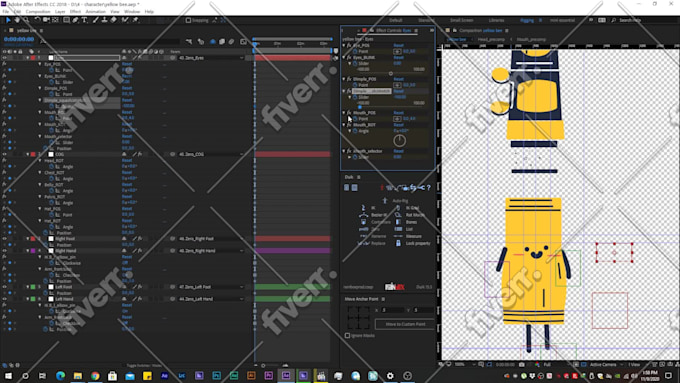Viewport: 680px width, 383px height.
Task: Open the Window menu
Action: pos(132,12)
